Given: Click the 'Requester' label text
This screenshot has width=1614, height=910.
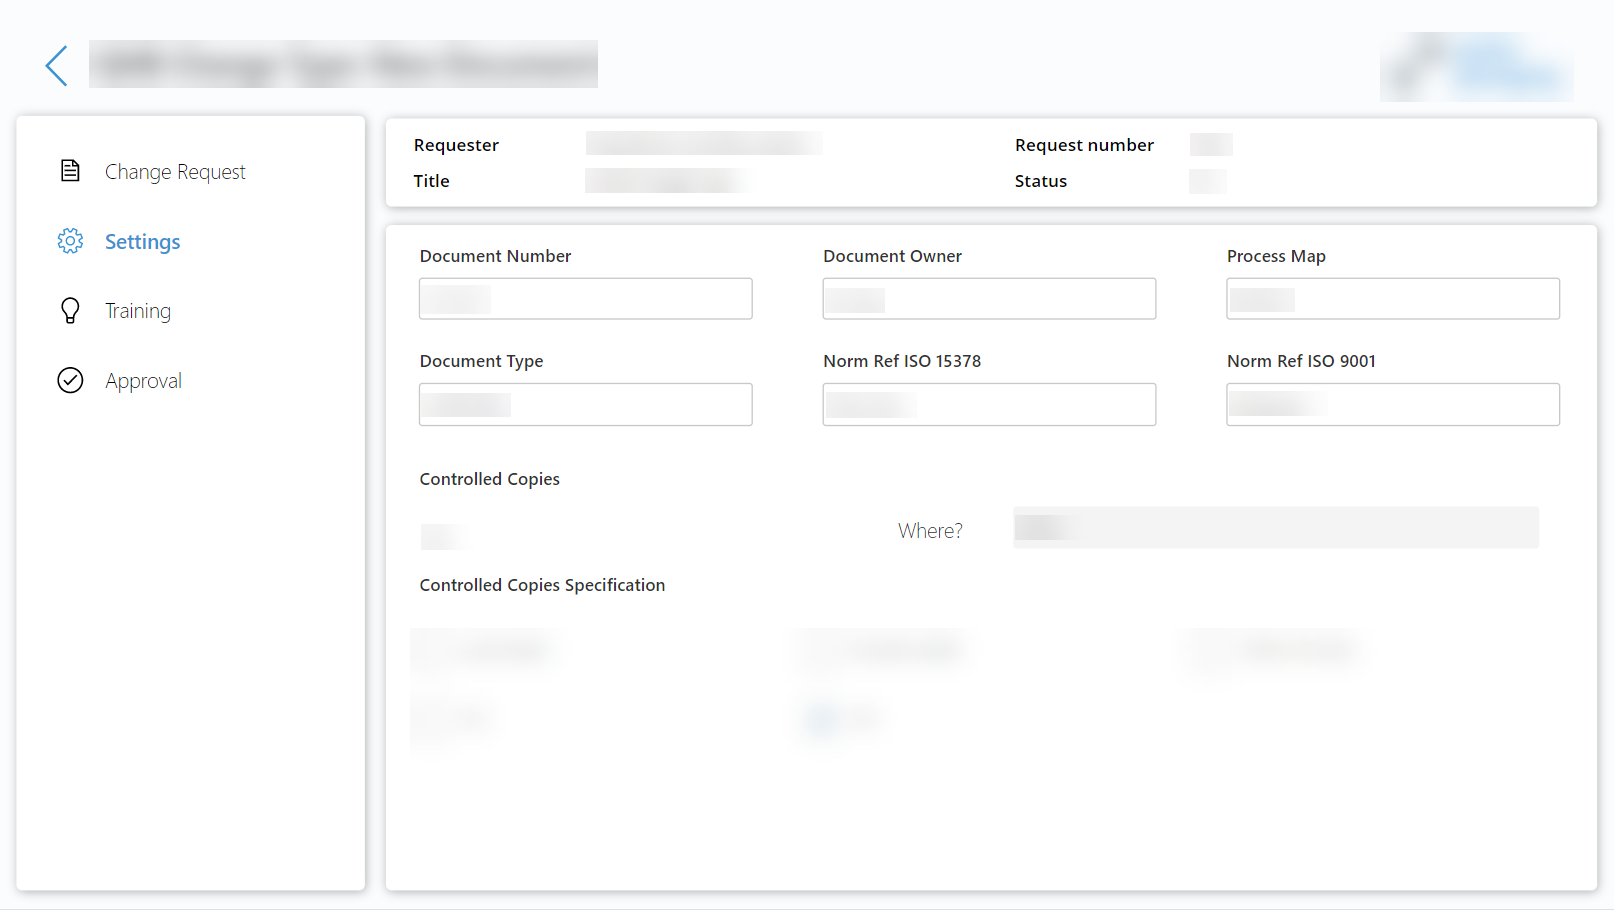Looking at the screenshot, I should click(x=456, y=145).
